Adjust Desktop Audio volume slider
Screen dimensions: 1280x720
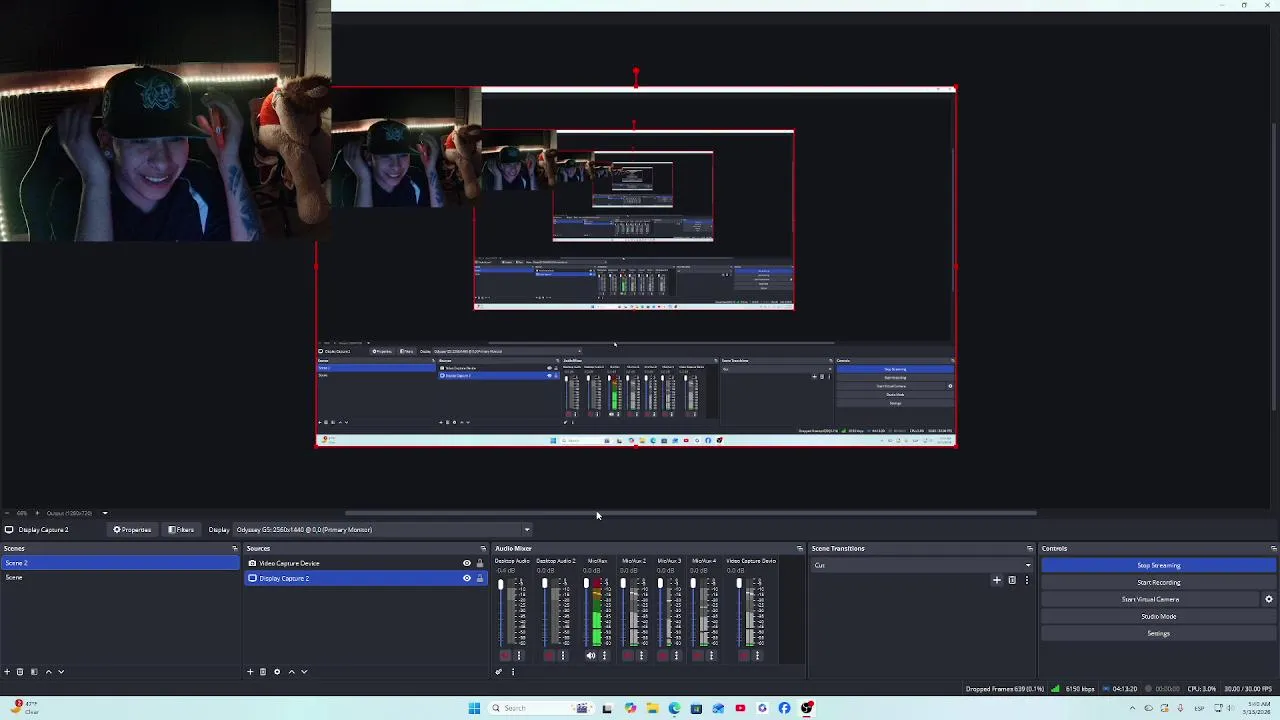tap(501, 612)
